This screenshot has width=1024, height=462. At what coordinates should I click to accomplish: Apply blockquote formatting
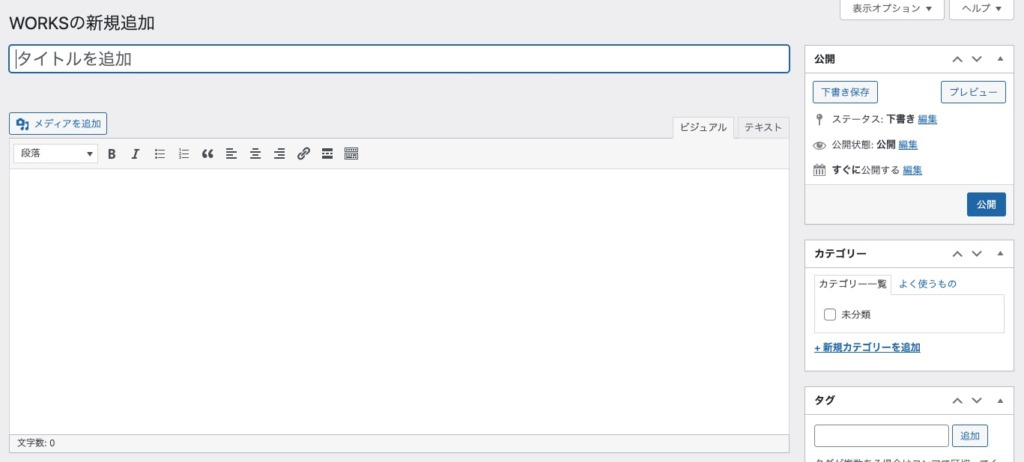click(x=208, y=154)
